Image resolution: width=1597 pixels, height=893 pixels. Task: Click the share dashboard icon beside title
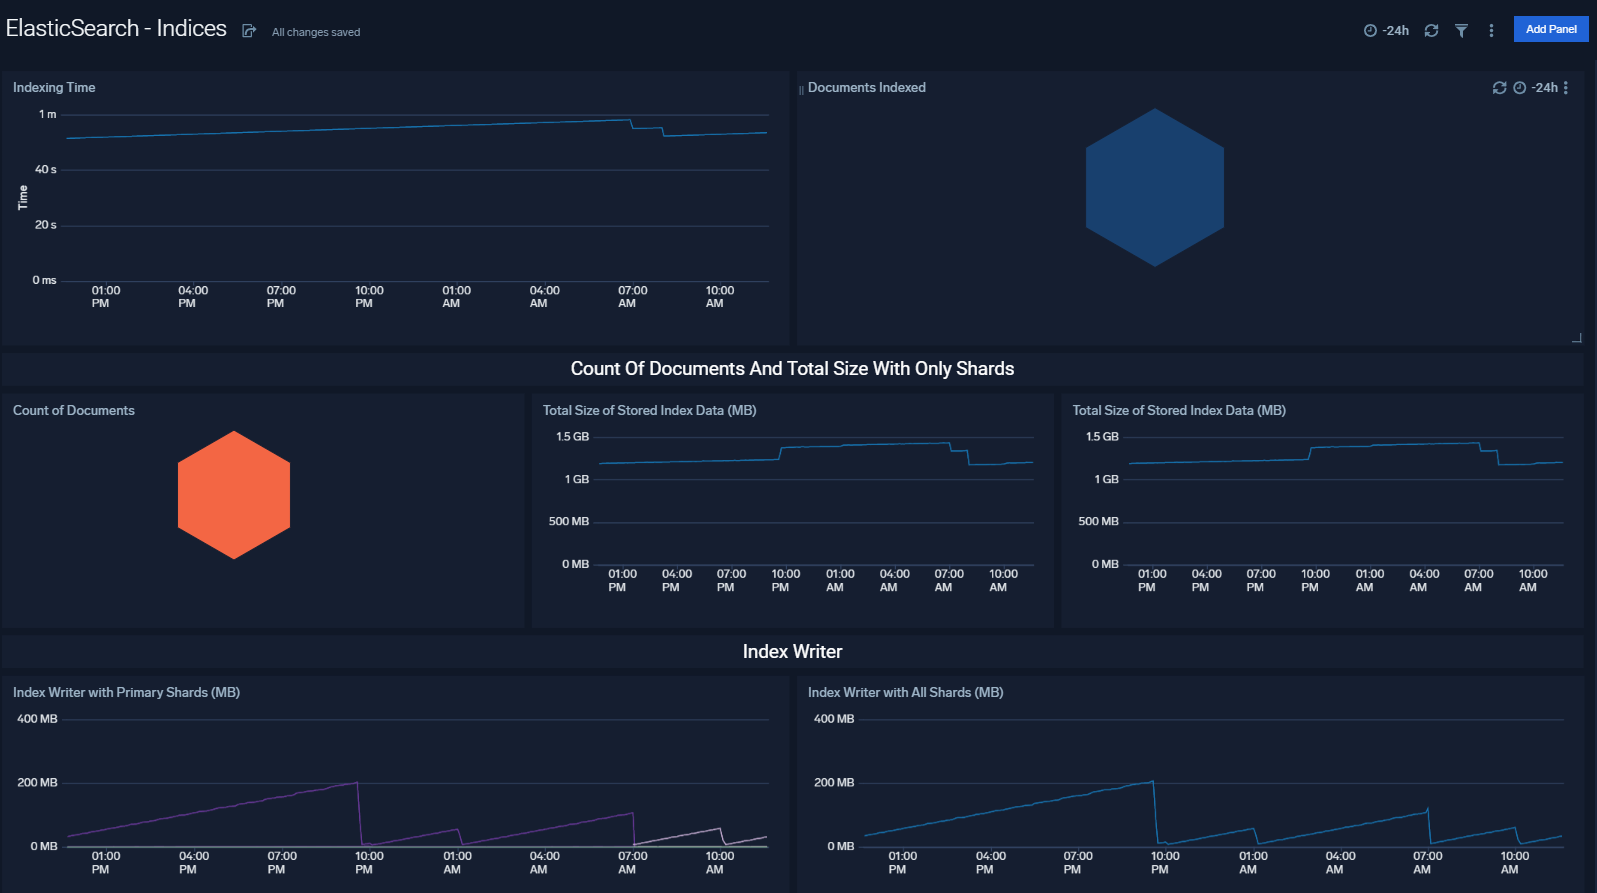249,31
